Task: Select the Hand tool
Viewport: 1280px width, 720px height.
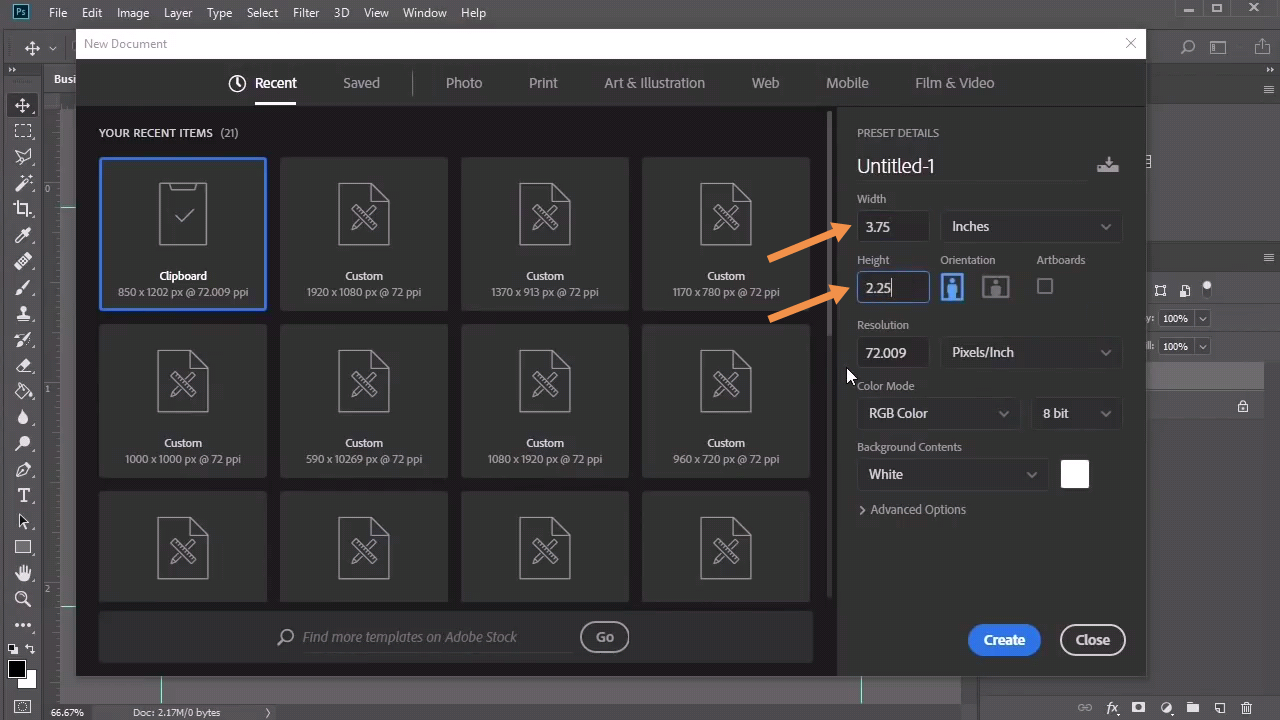Action: point(23,573)
